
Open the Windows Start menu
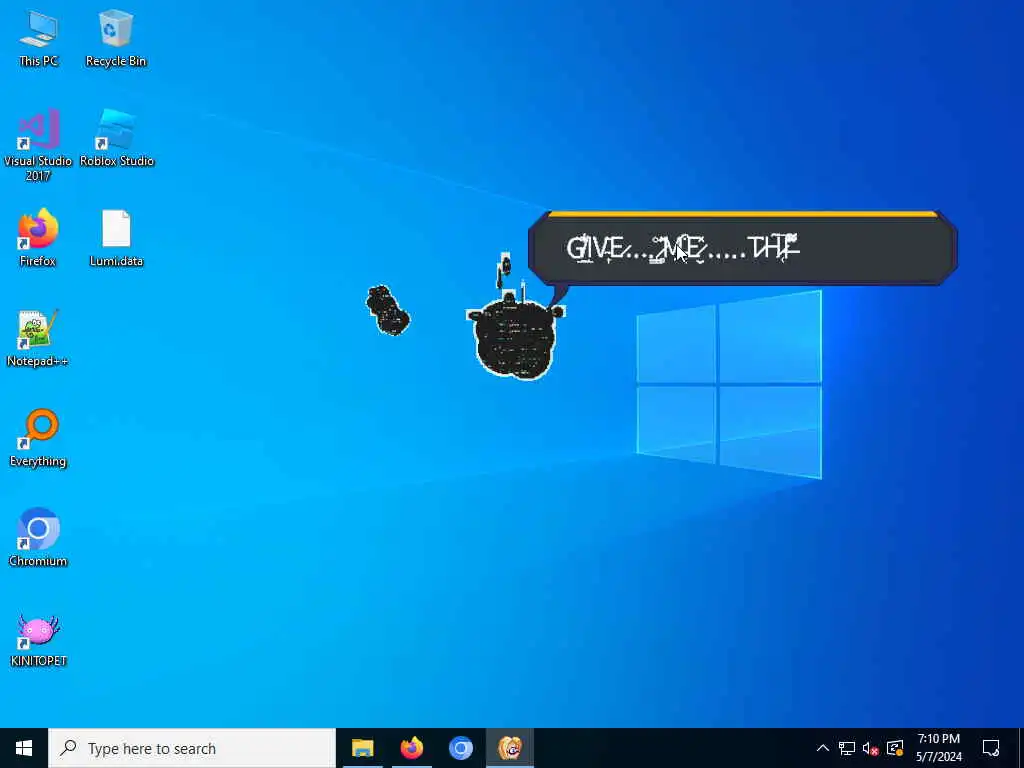click(x=24, y=748)
